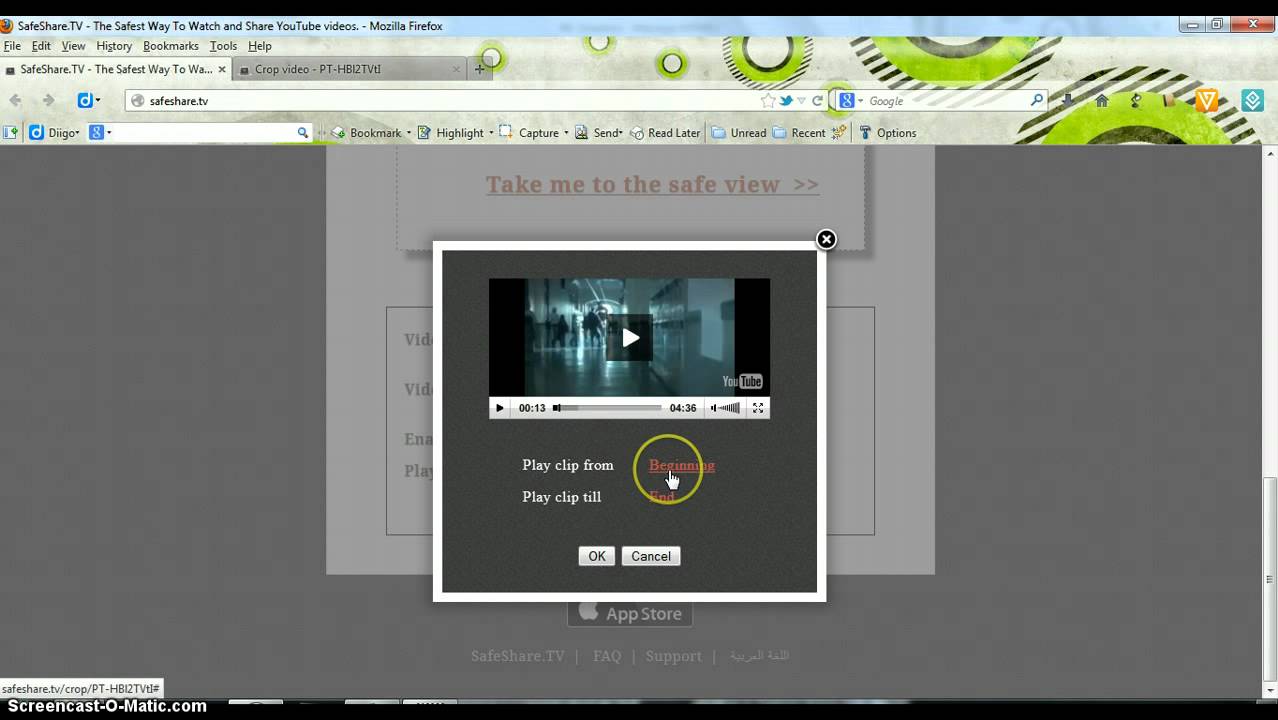Confirm crop with OK button
This screenshot has width=1278, height=720.
coord(597,556)
